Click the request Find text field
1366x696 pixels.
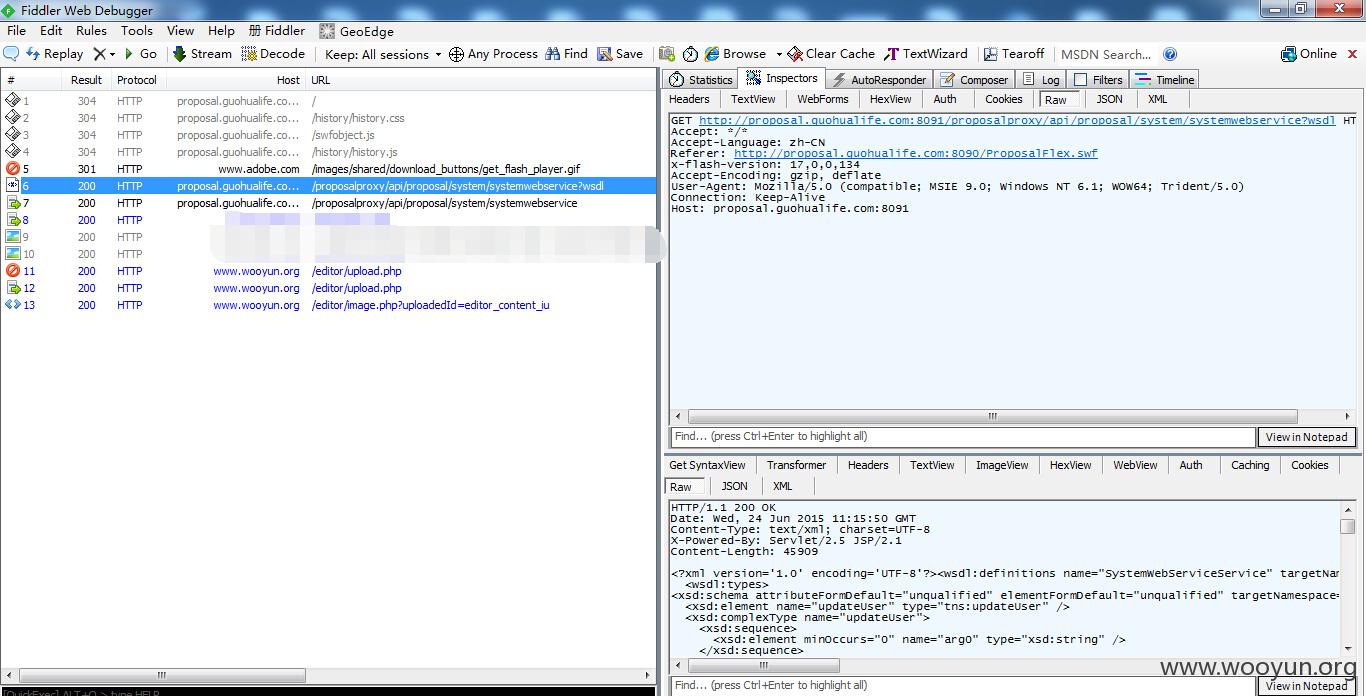pos(962,437)
